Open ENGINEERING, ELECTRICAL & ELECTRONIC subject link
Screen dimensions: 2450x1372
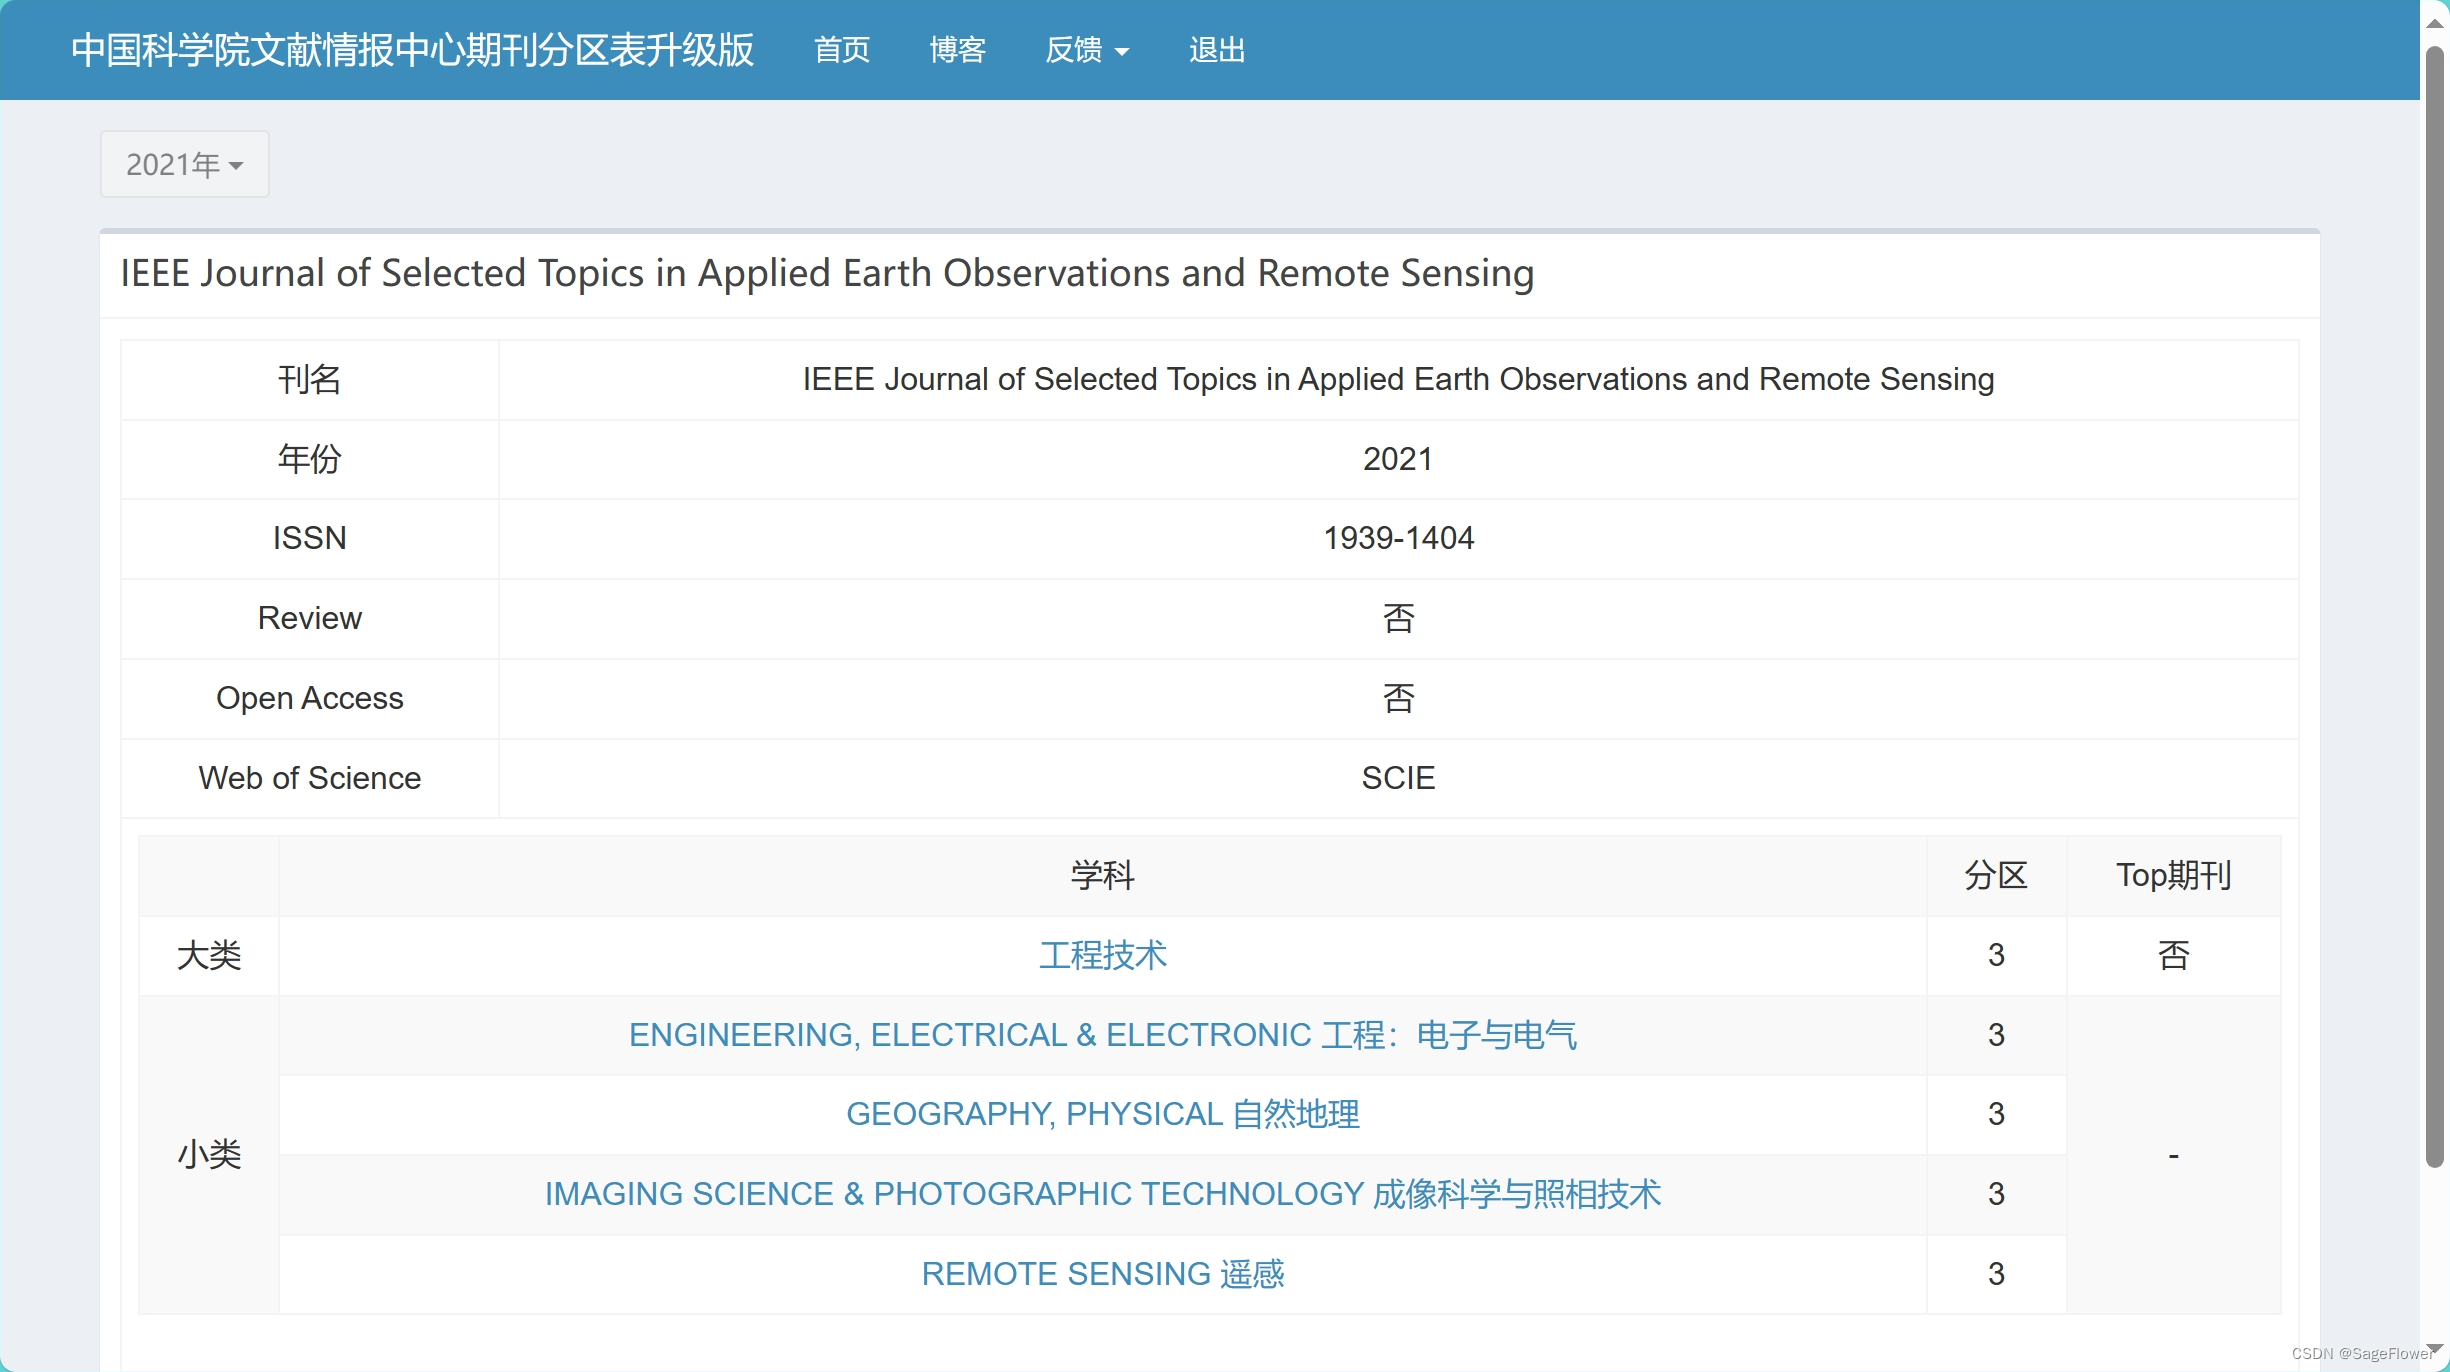(1103, 1035)
